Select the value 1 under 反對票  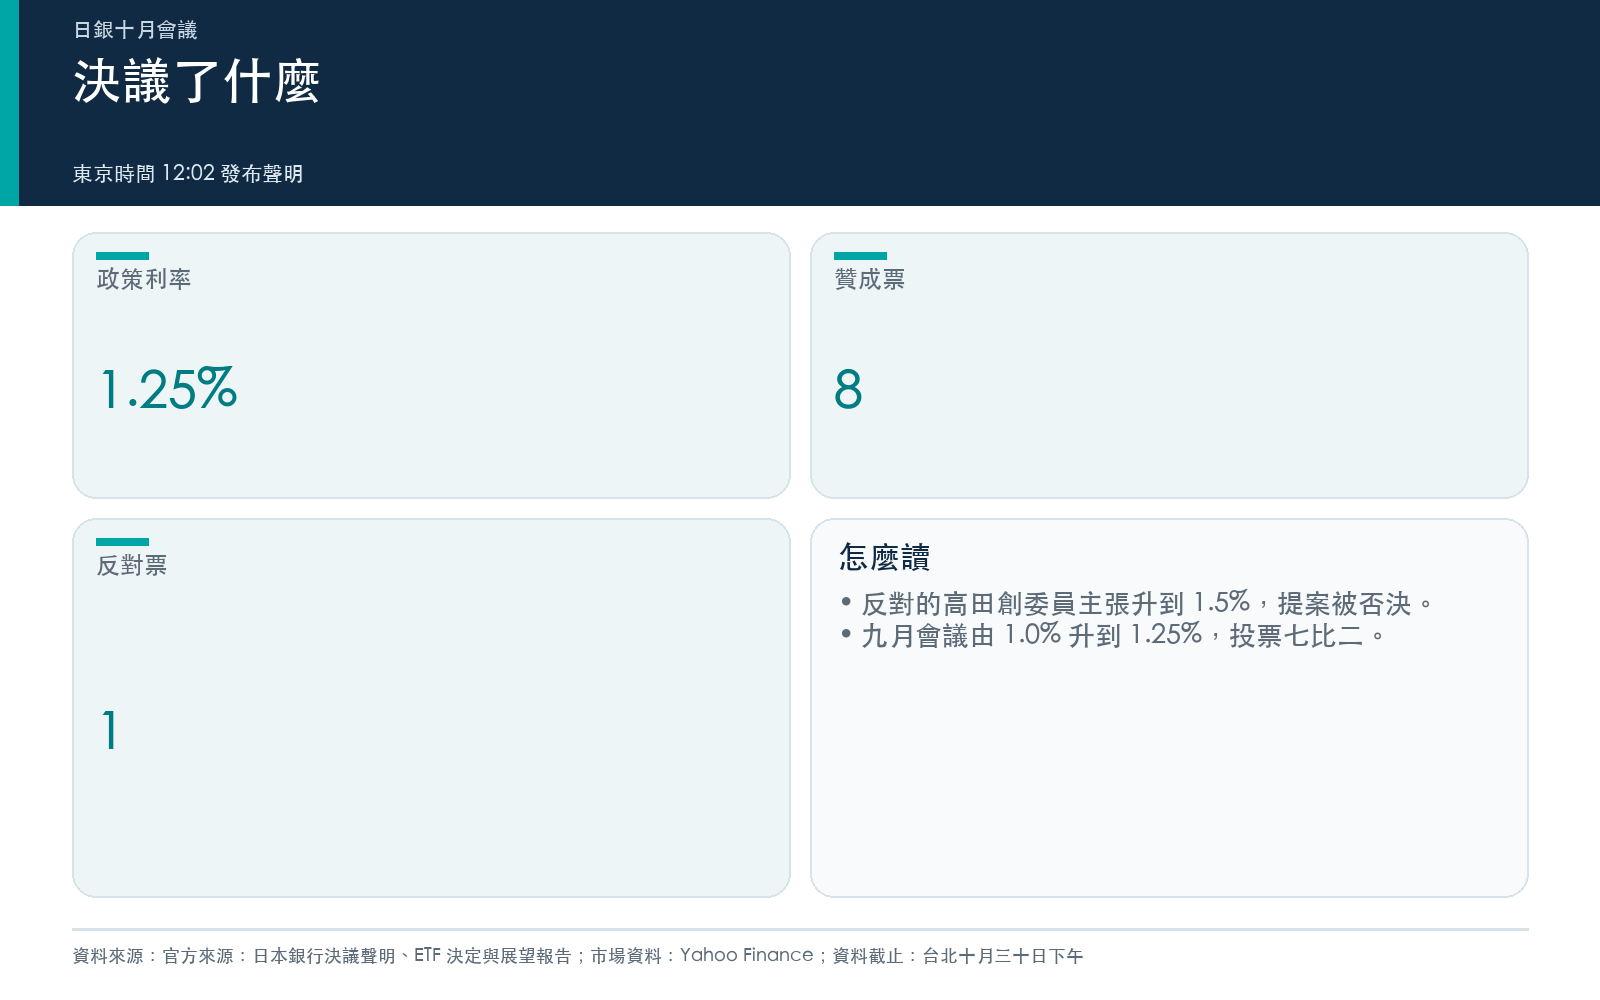110,730
